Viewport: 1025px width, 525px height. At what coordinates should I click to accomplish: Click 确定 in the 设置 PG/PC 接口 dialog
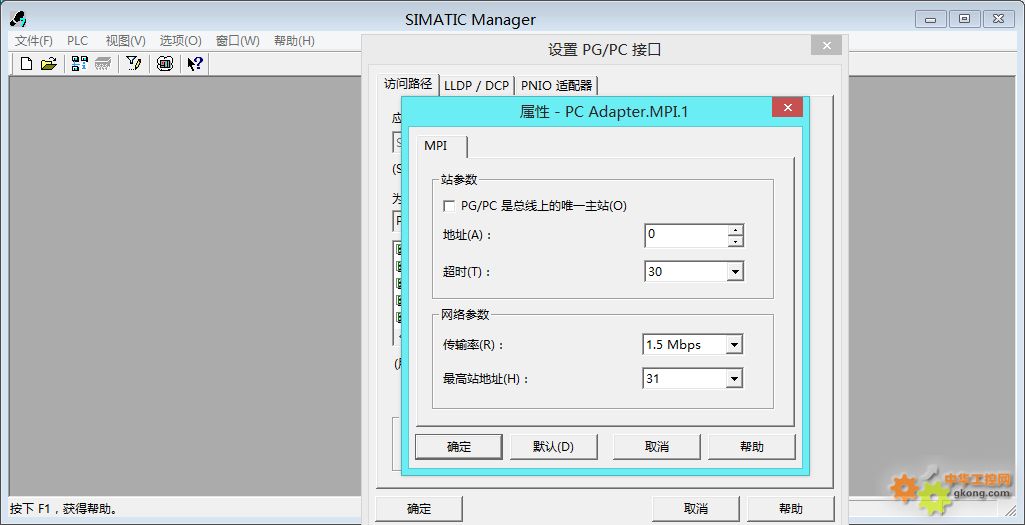tap(419, 509)
